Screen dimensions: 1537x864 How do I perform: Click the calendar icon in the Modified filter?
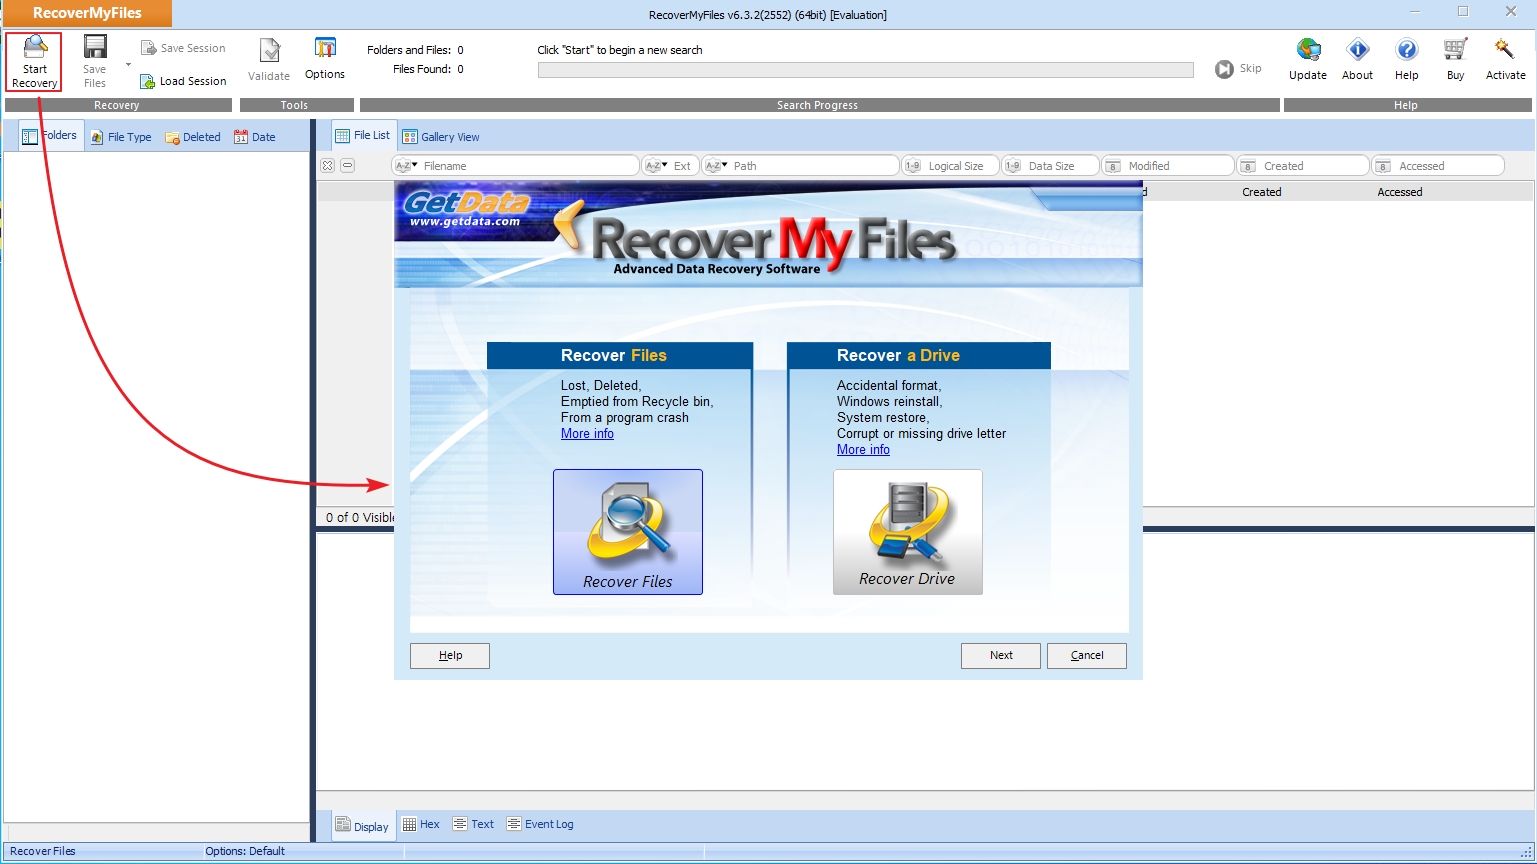(1113, 166)
